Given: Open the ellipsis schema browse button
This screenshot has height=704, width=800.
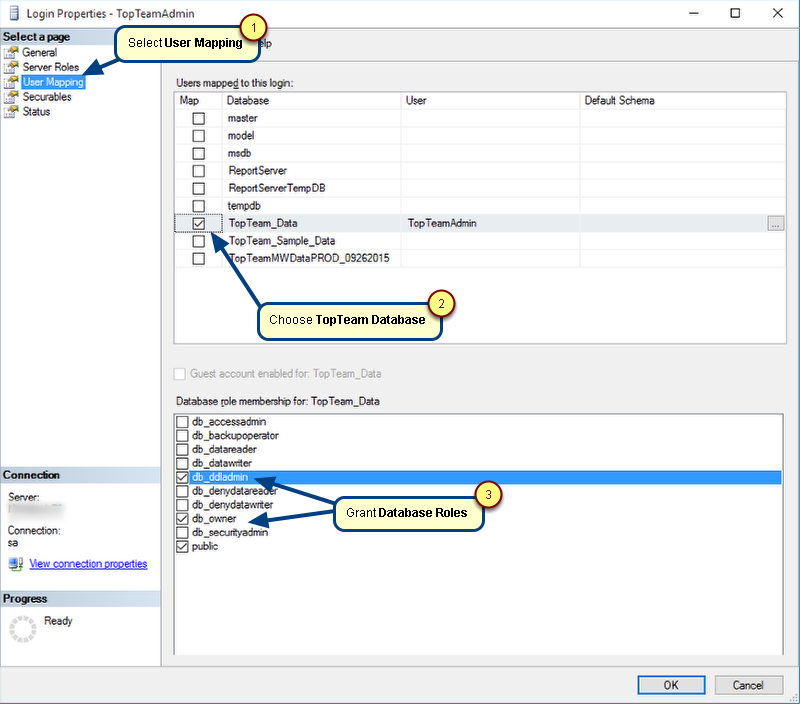Looking at the screenshot, I should (776, 224).
